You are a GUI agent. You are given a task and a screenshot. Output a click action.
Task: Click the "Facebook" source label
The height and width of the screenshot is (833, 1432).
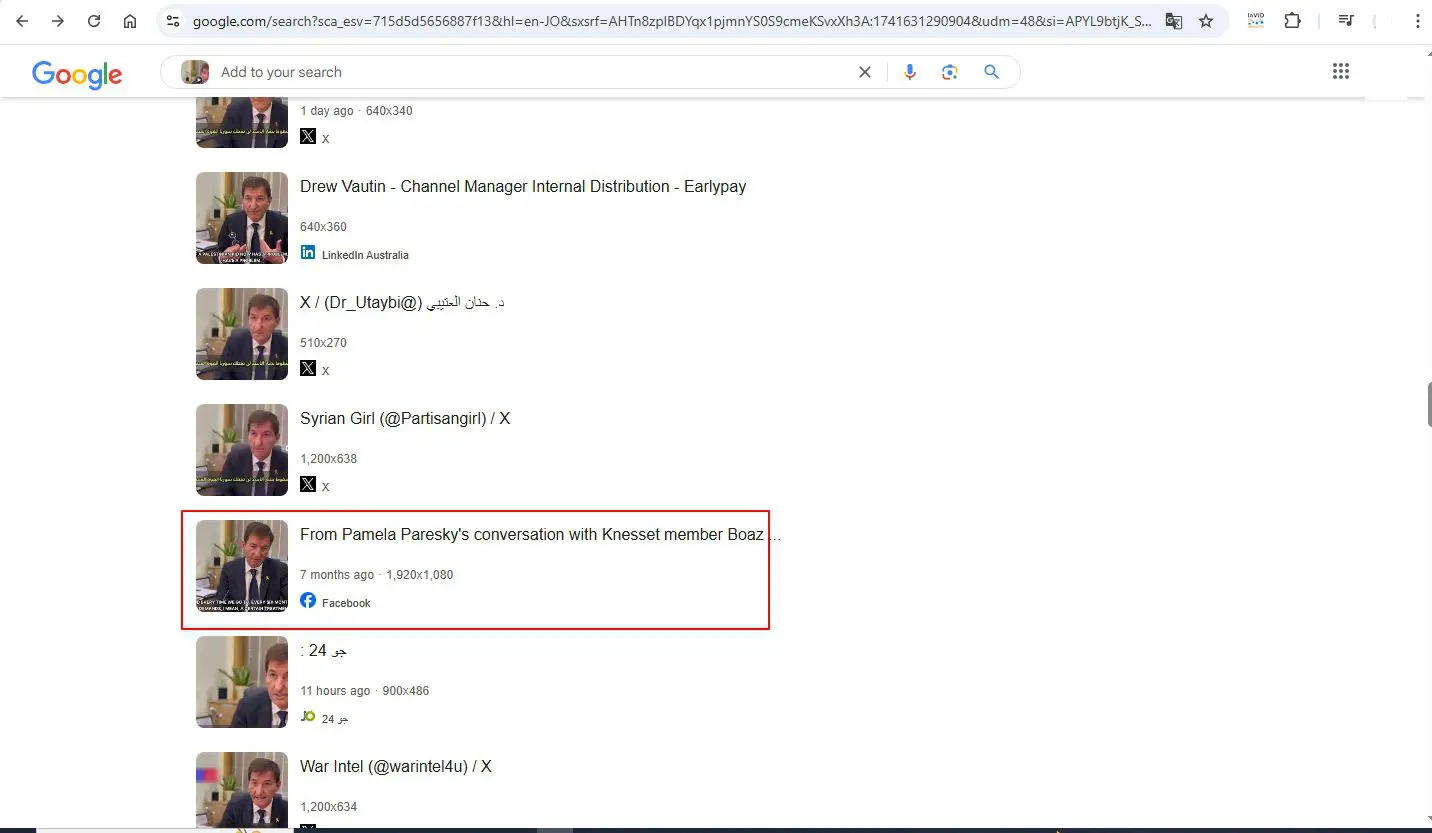pos(346,603)
